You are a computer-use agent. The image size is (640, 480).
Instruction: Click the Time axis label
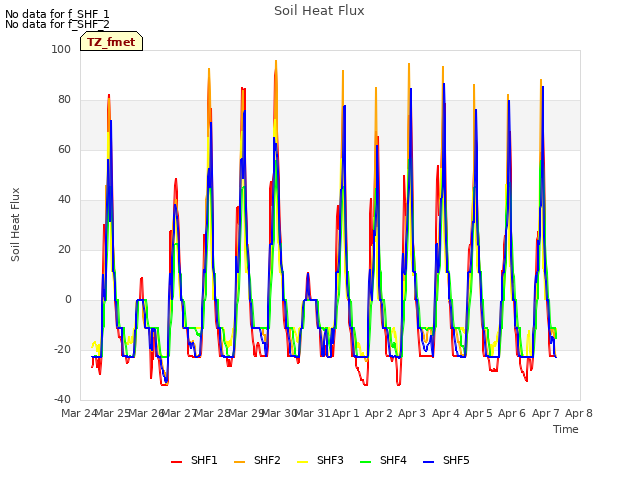point(566,429)
